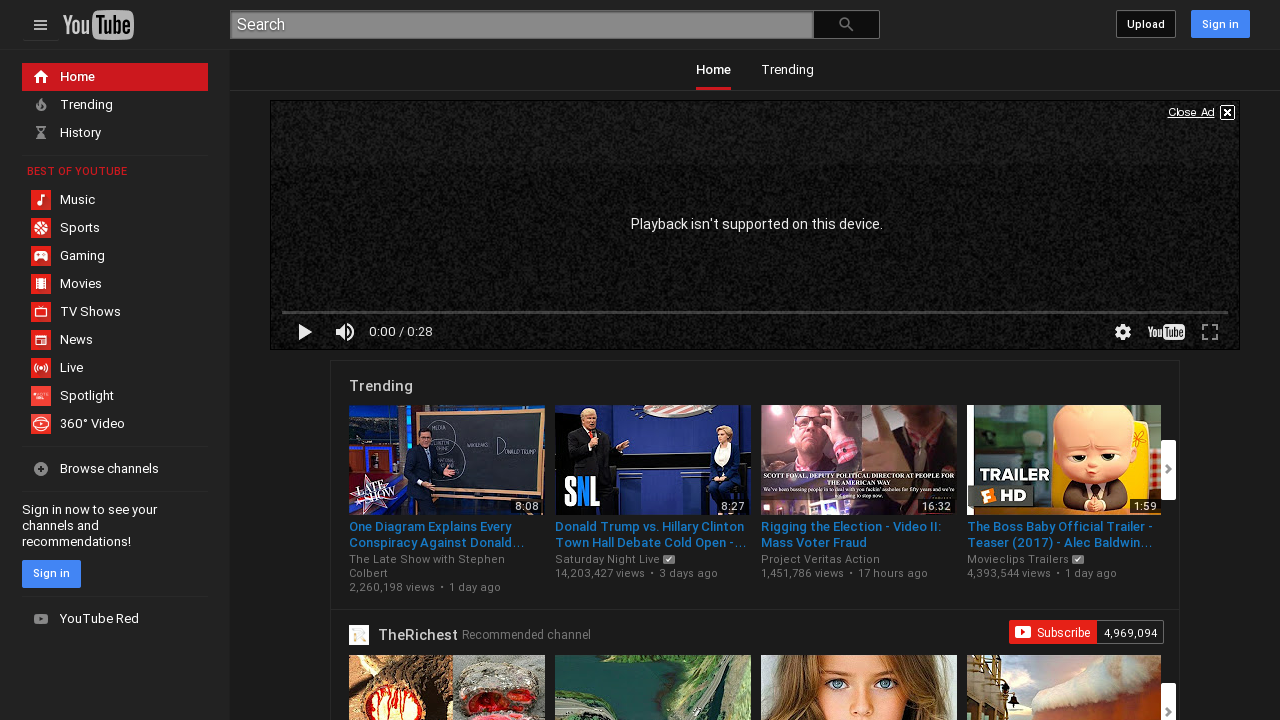Select Trending in the sidebar

pos(115,105)
